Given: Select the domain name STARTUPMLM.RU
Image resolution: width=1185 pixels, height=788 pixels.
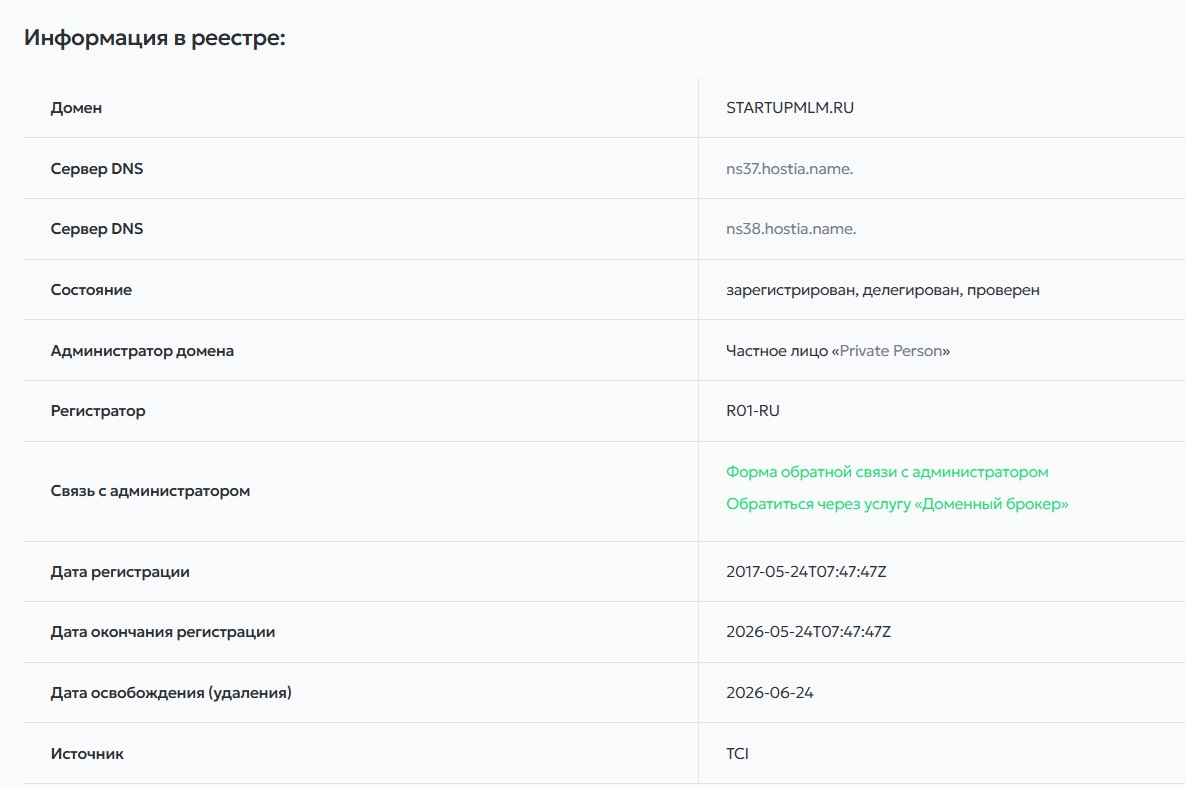Looking at the screenshot, I should tap(790, 107).
